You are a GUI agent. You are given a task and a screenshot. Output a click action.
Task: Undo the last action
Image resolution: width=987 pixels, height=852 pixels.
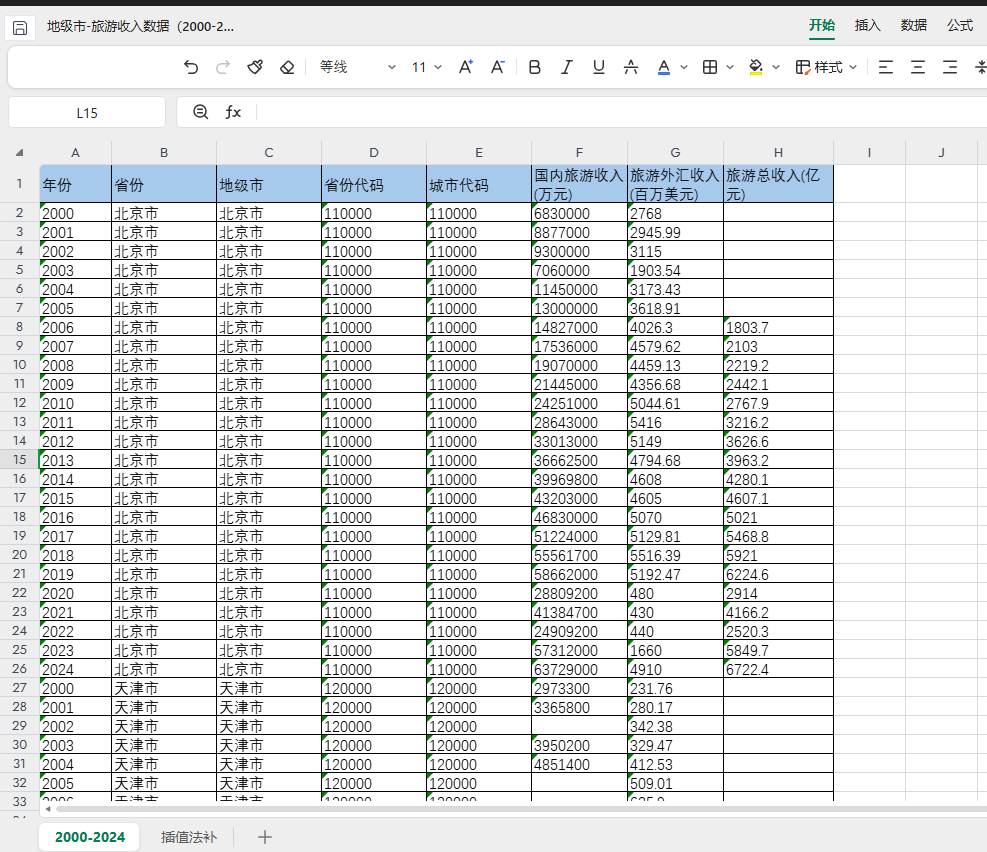[x=191, y=67]
